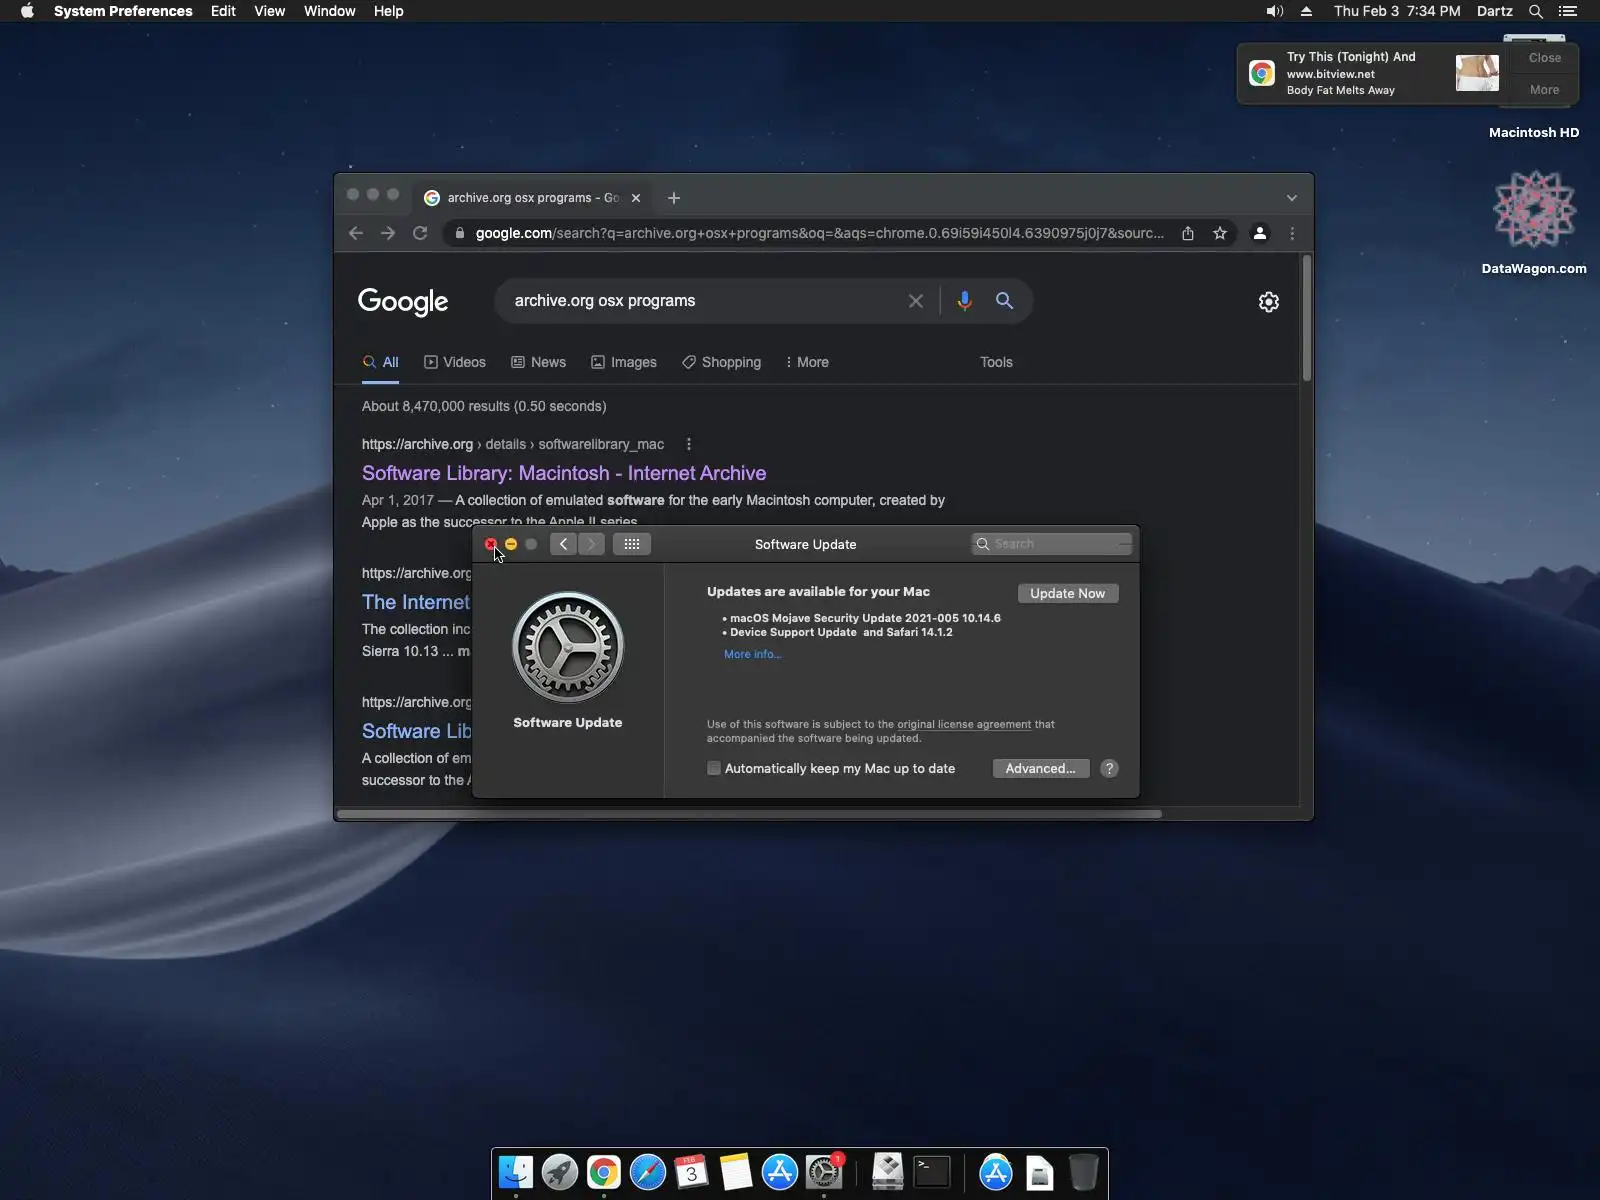Open Notification Center list icon
1600x1200 pixels.
pos(1568,11)
